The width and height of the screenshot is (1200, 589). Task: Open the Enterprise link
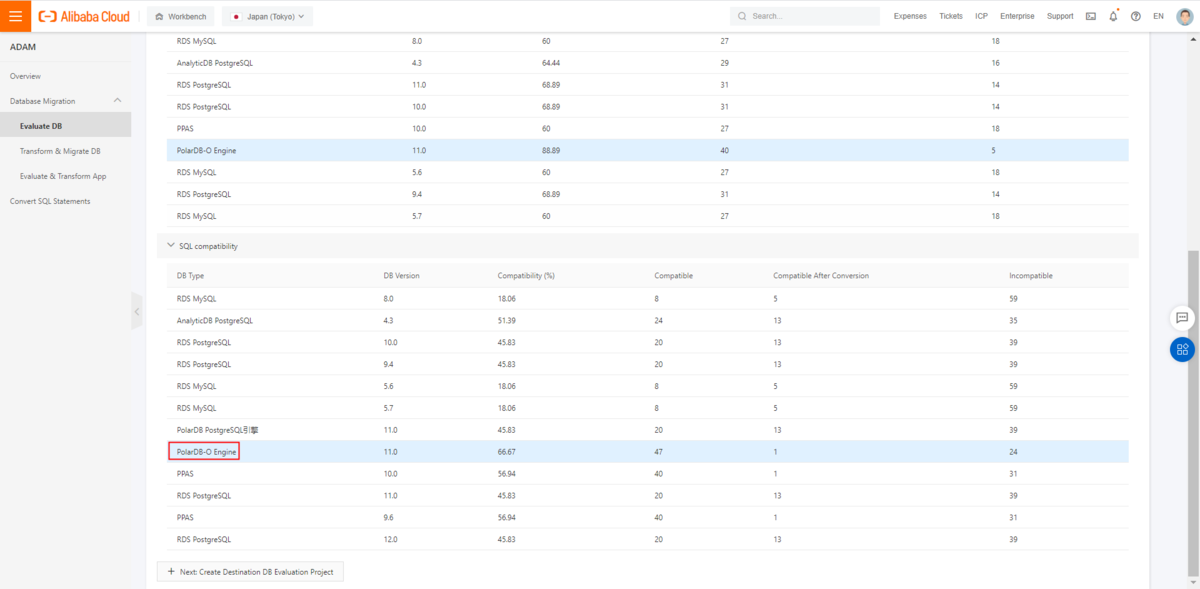pos(1017,16)
